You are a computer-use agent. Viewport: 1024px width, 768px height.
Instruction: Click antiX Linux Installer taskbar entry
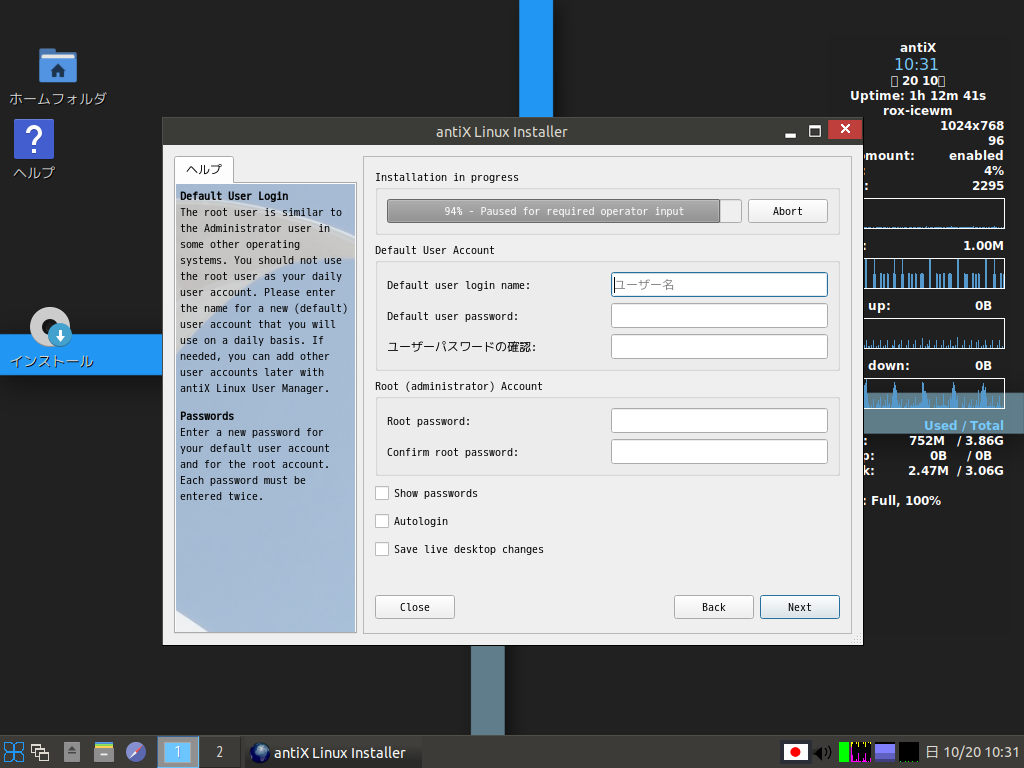(332, 752)
